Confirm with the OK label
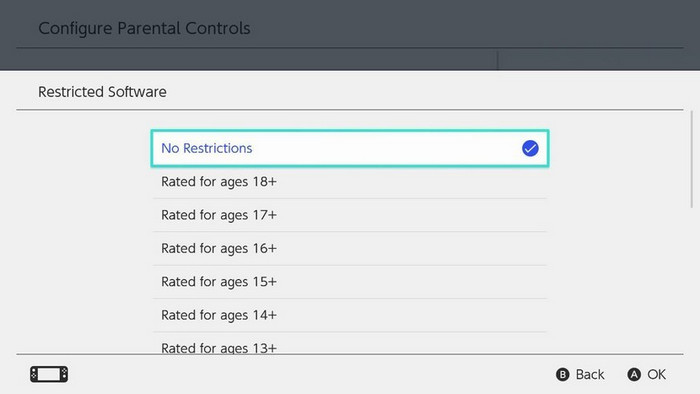The image size is (700, 394). (657, 374)
